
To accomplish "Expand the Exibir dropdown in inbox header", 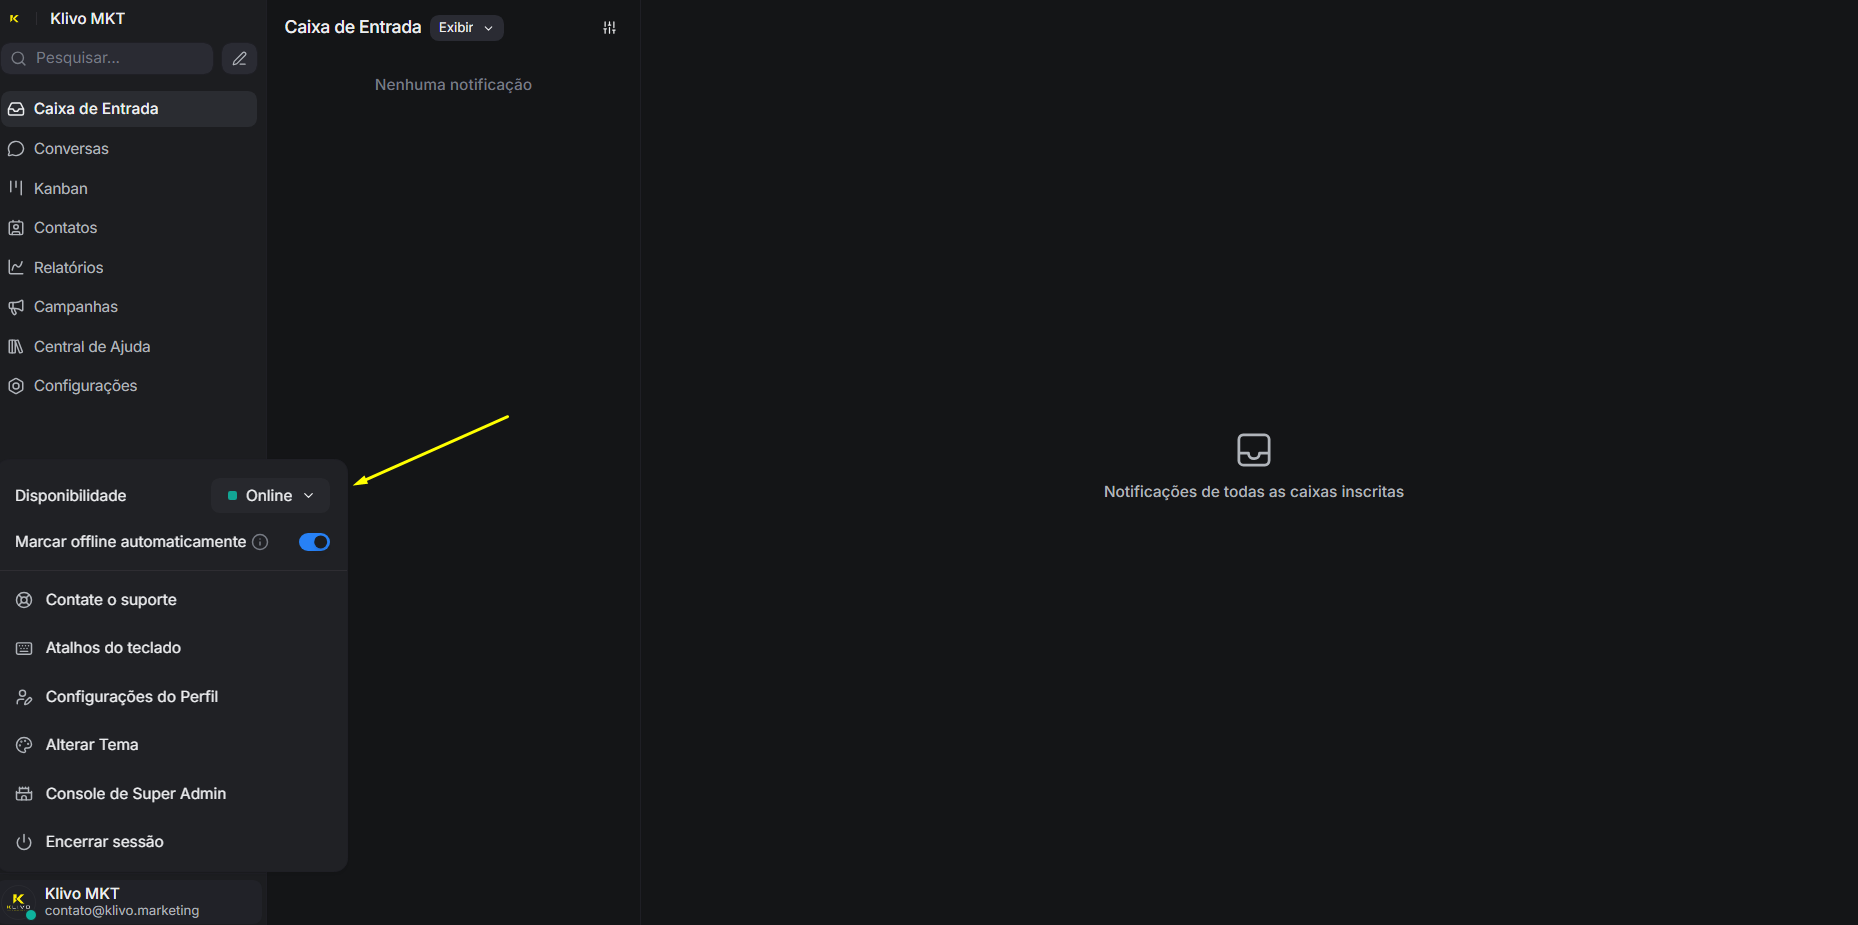I will click(x=467, y=28).
